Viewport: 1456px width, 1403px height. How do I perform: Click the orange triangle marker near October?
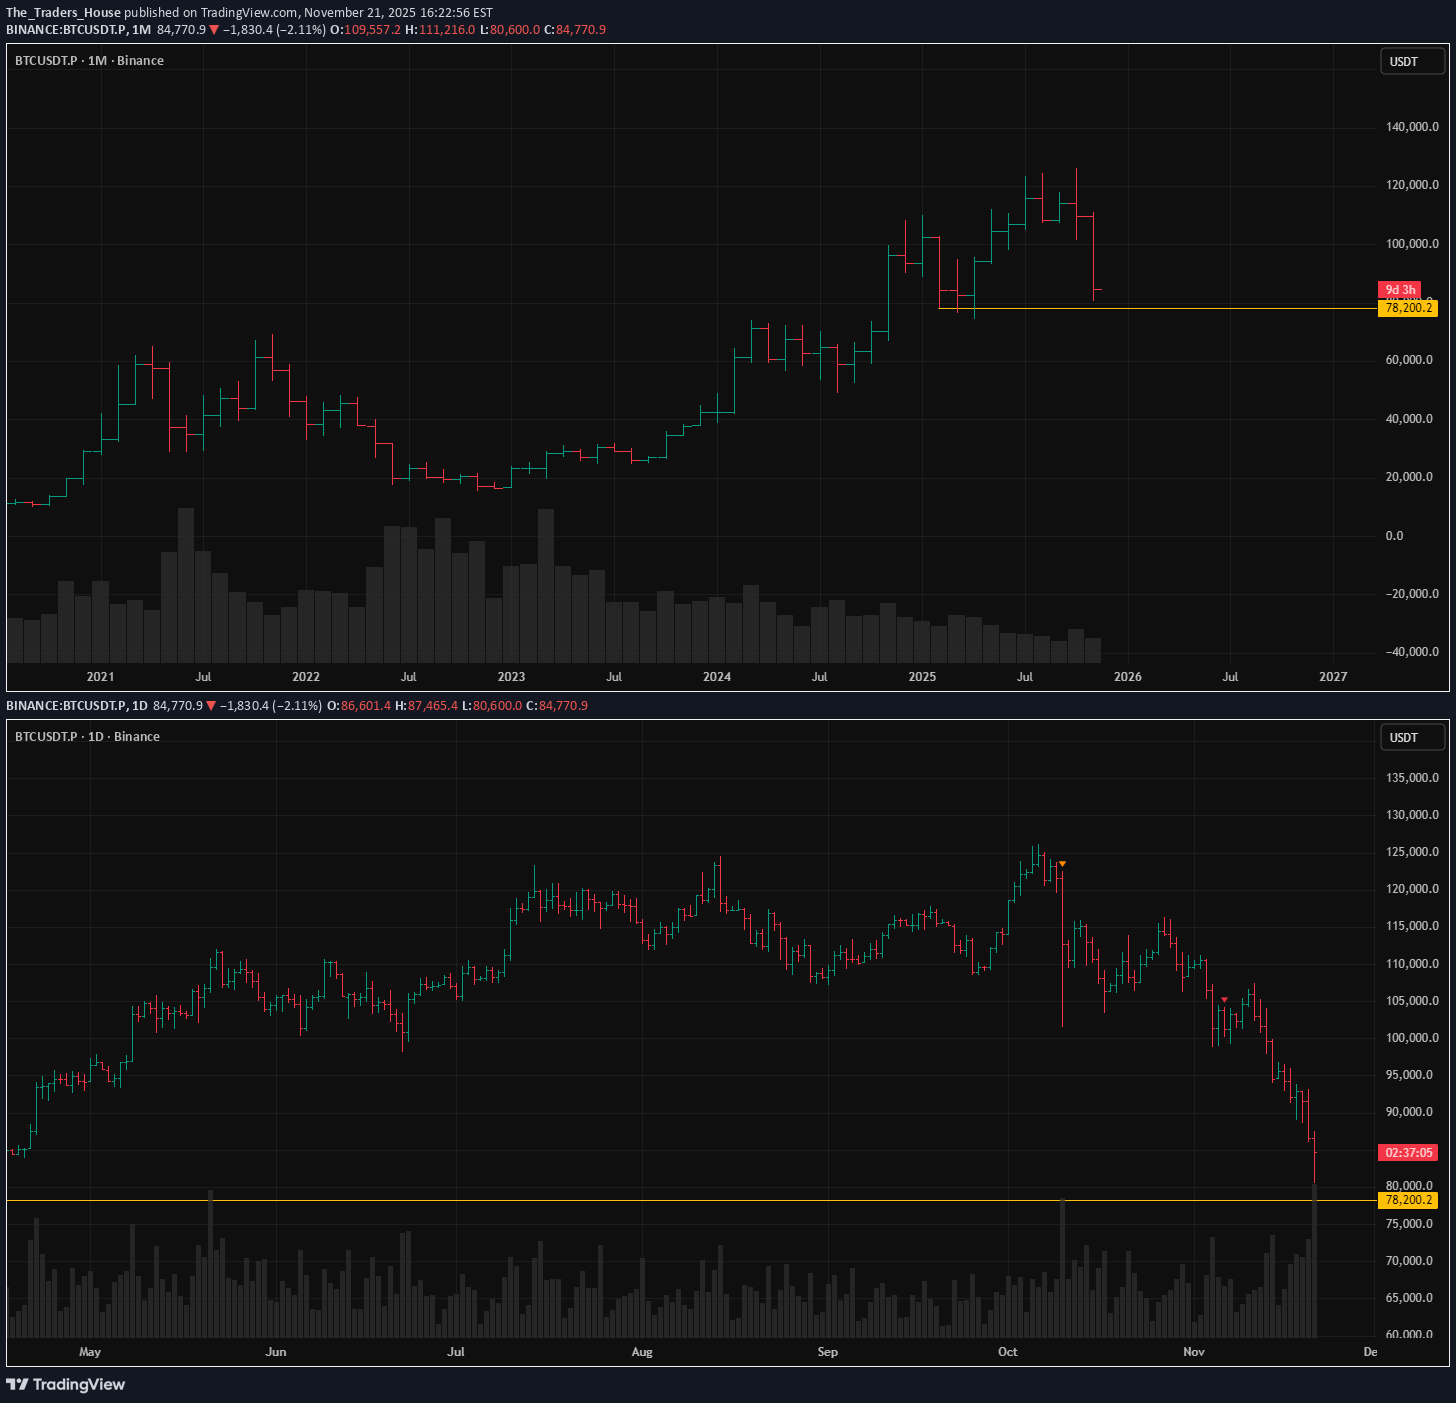[x=1062, y=864]
